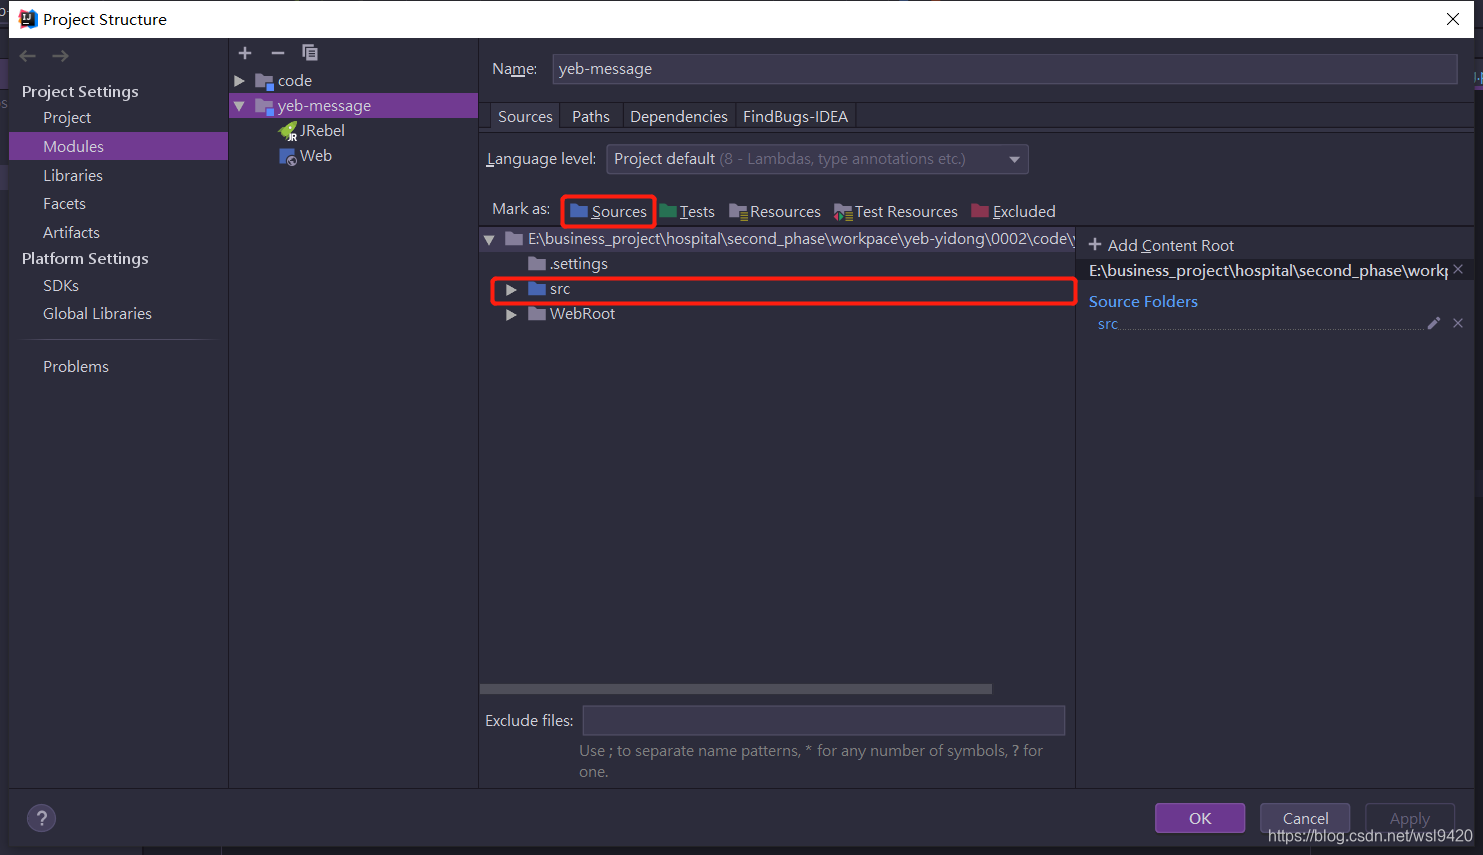The height and width of the screenshot is (855, 1483).
Task: Click the Cancel button
Action: pos(1305,818)
